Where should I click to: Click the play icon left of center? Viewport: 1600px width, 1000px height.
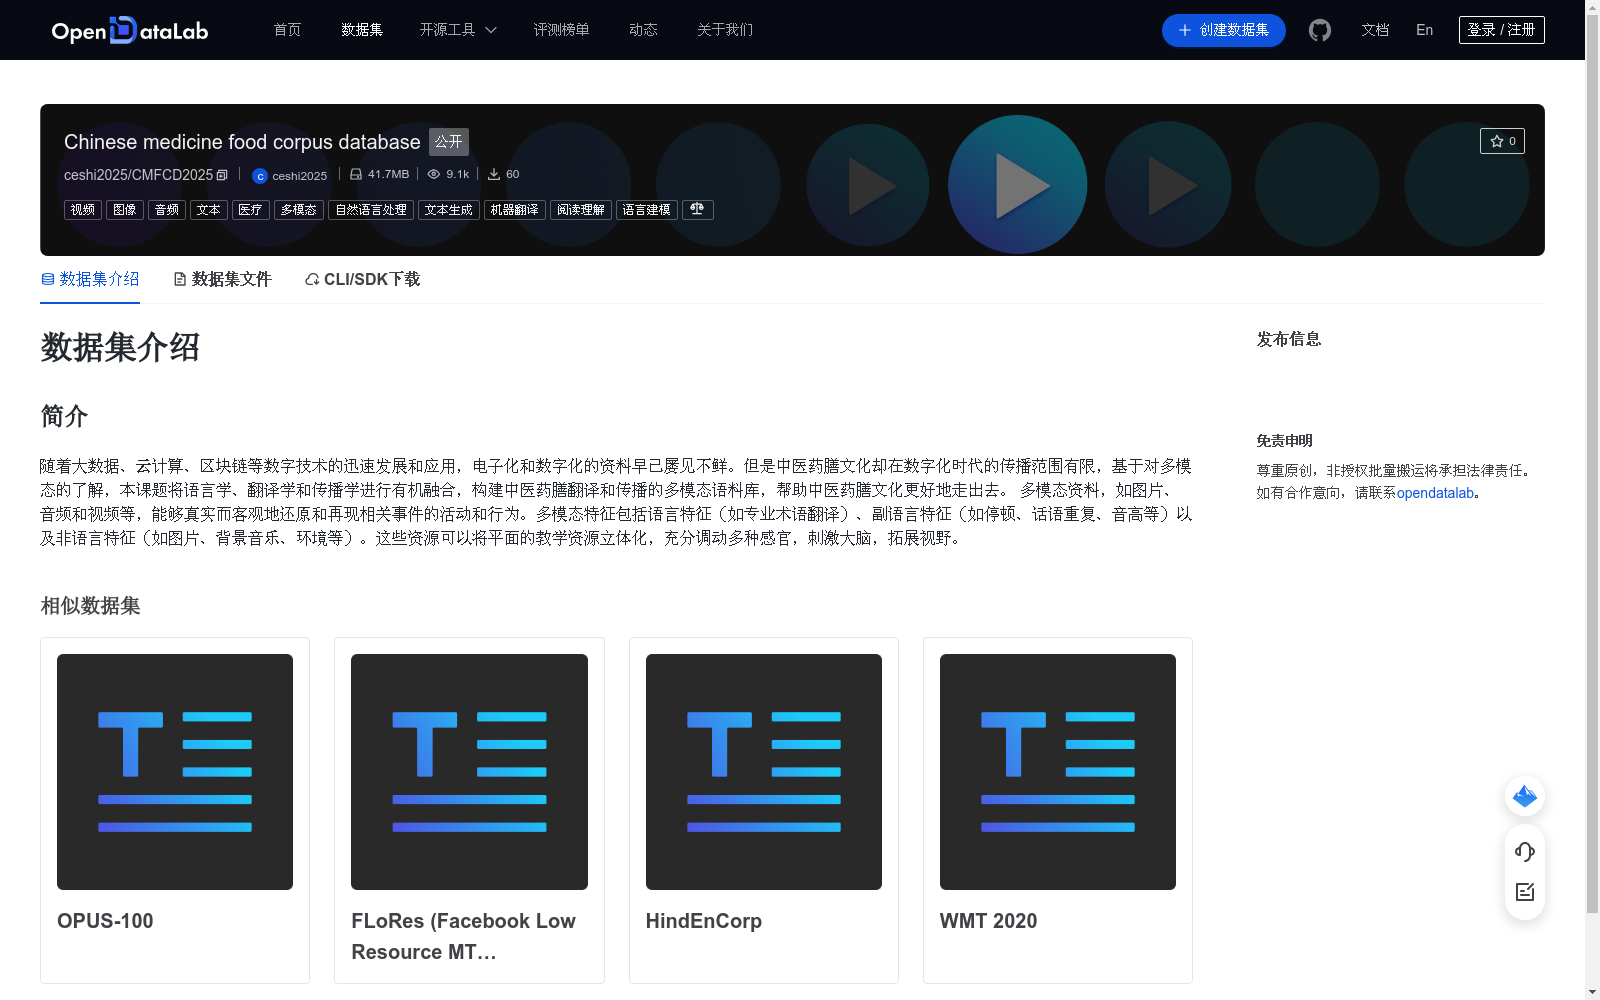868,185
